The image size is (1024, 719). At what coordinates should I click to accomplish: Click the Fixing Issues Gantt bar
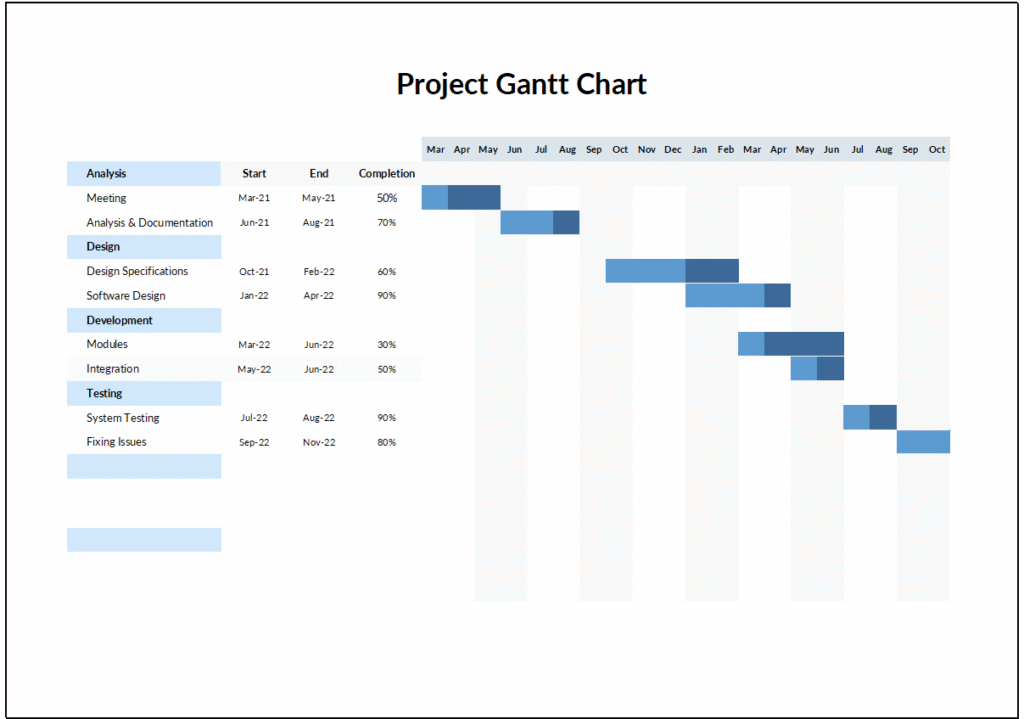(922, 441)
